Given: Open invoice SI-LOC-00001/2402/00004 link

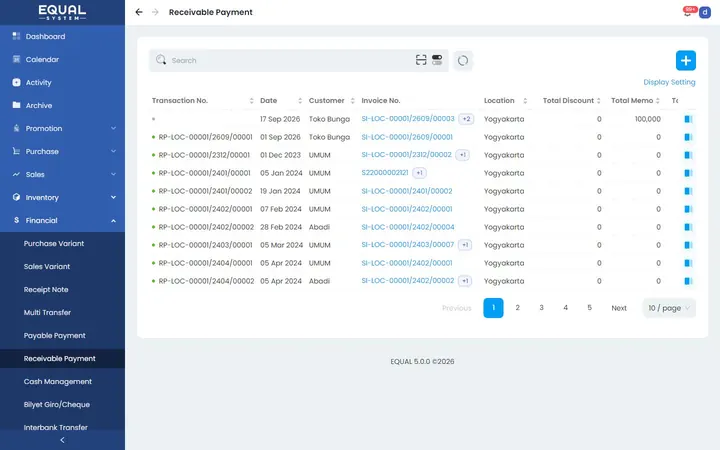Looking at the screenshot, I should pos(408,227).
